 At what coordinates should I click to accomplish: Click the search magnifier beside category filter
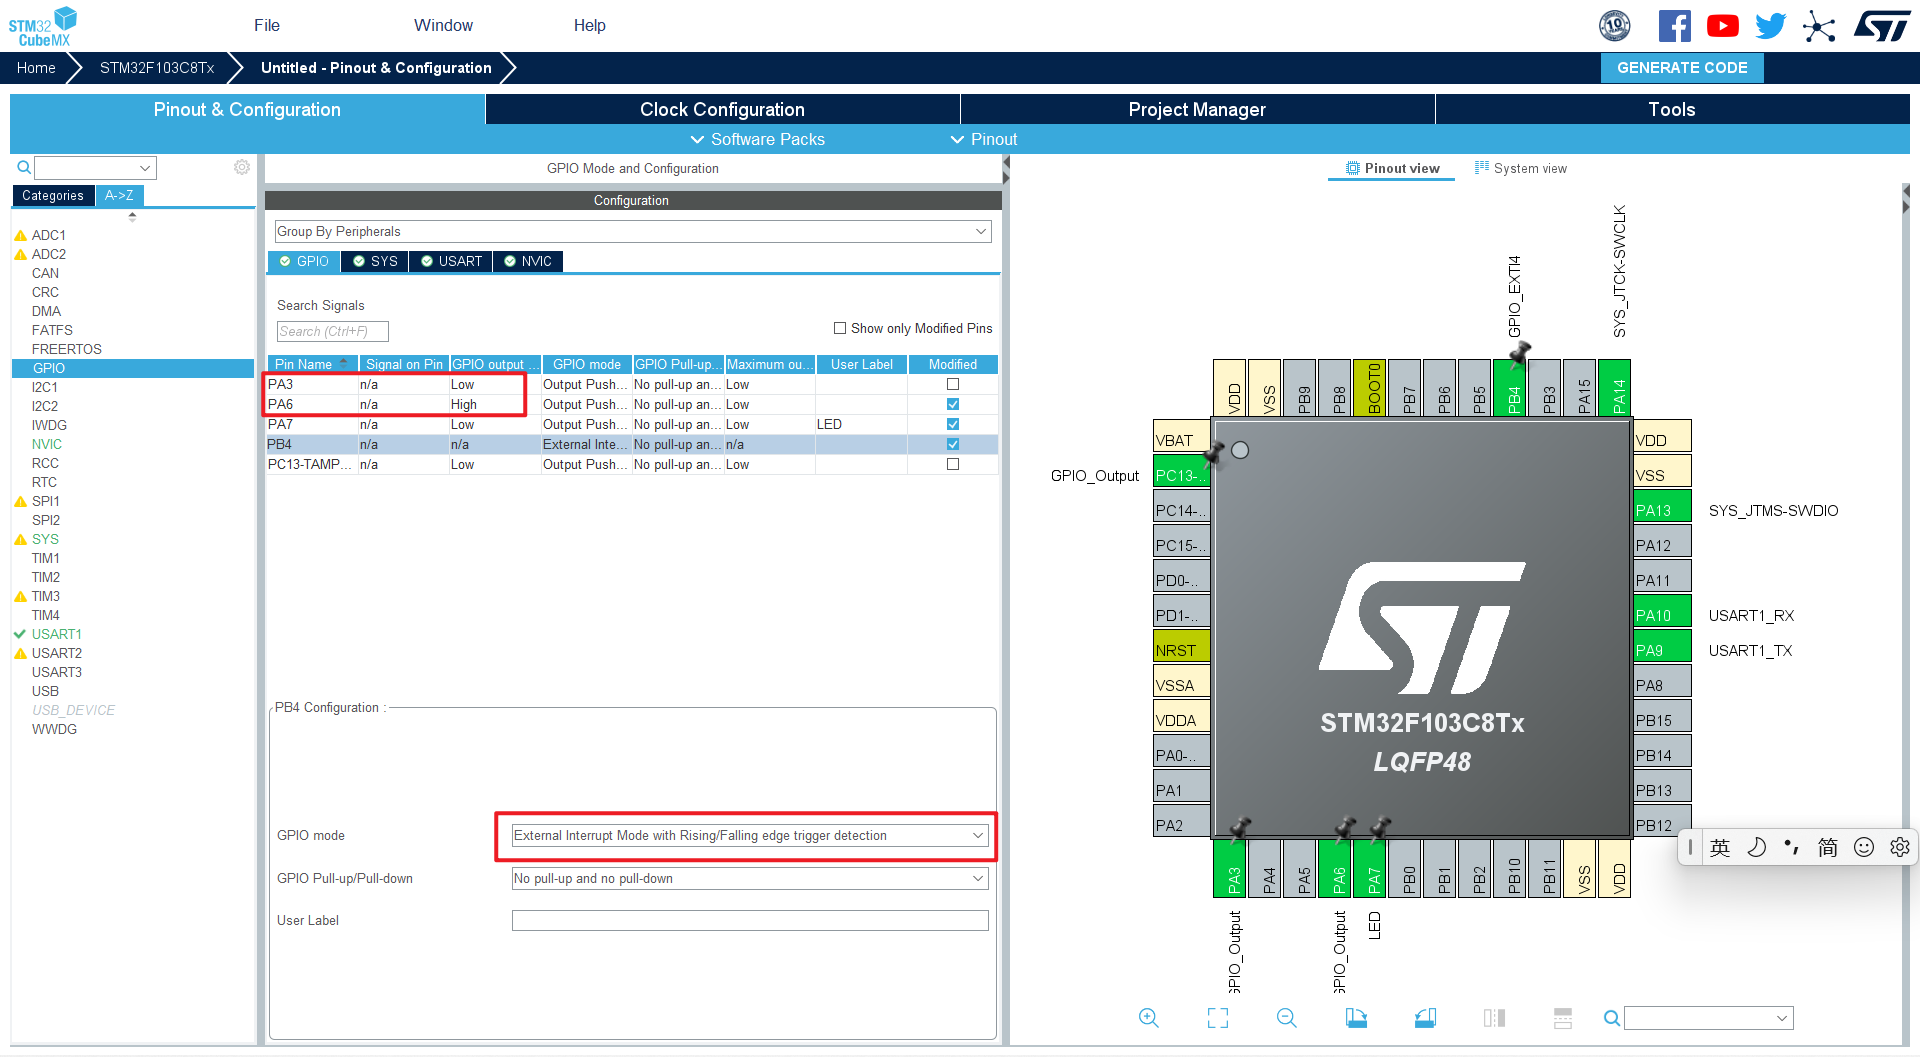[x=23, y=167]
